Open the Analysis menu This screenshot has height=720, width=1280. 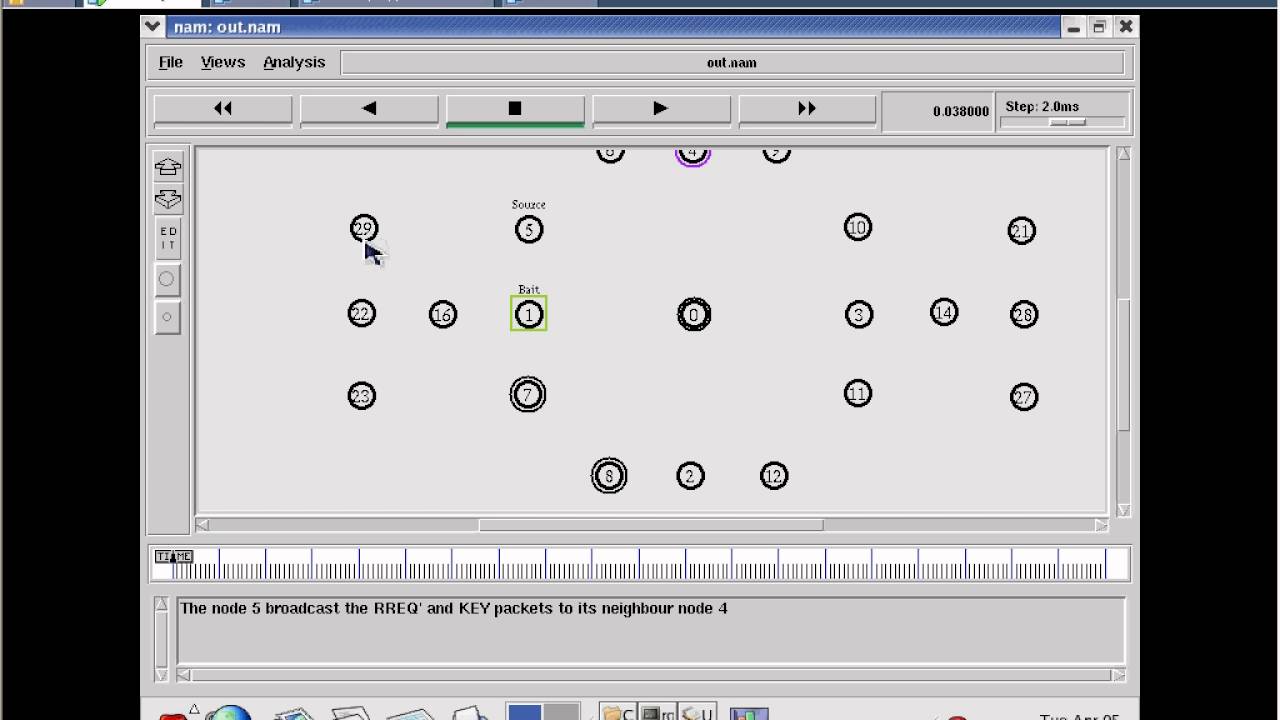294,62
